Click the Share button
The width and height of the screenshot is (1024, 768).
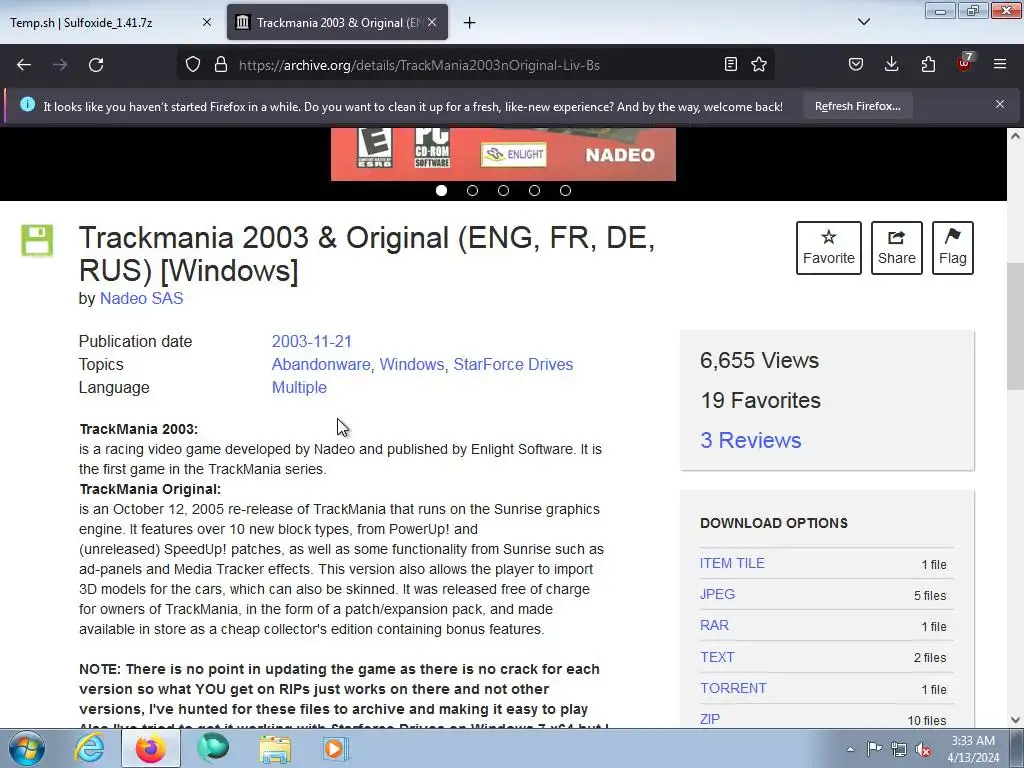(x=897, y=248)
